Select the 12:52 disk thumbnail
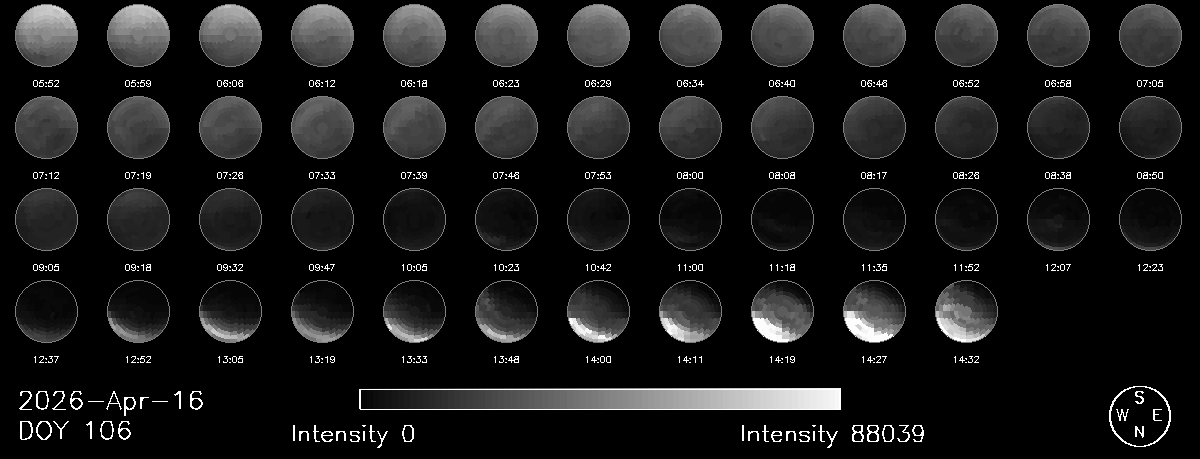Image resolution: width=1200 pixels, height=459 pixels. 138,311
